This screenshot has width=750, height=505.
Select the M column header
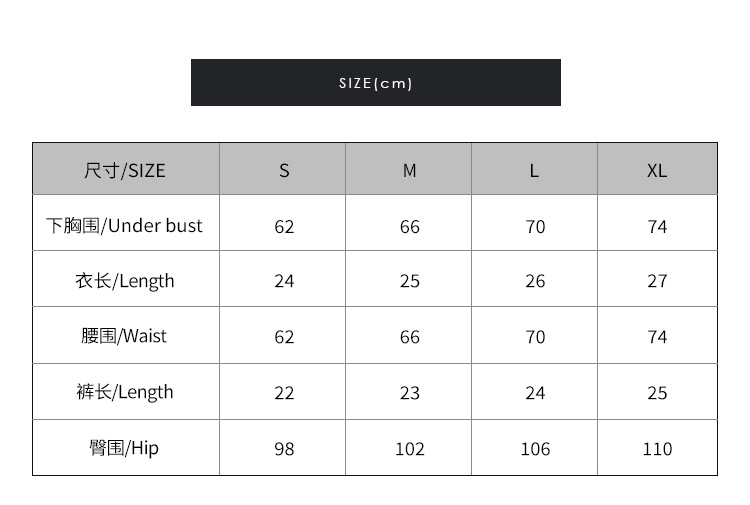[x=409, y=171]
